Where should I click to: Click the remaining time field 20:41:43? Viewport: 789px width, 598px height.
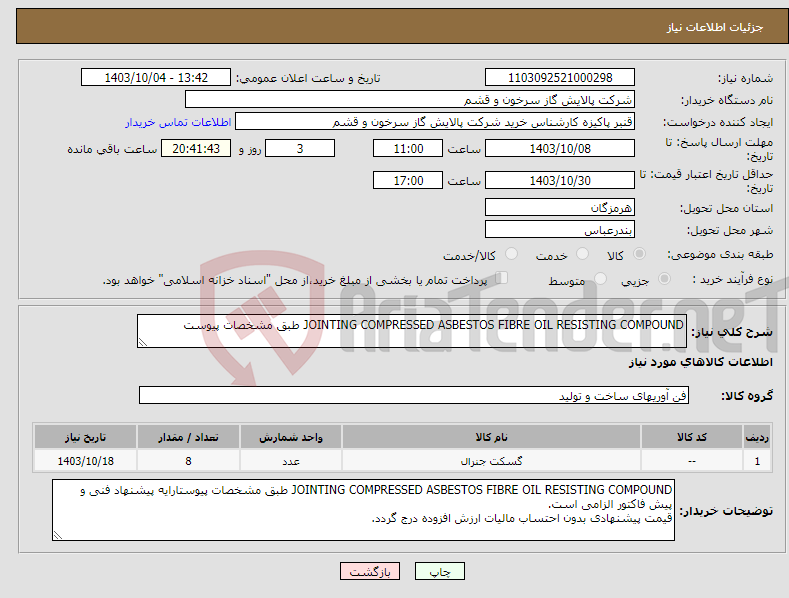pyautogui.click(x=196, y=148)
